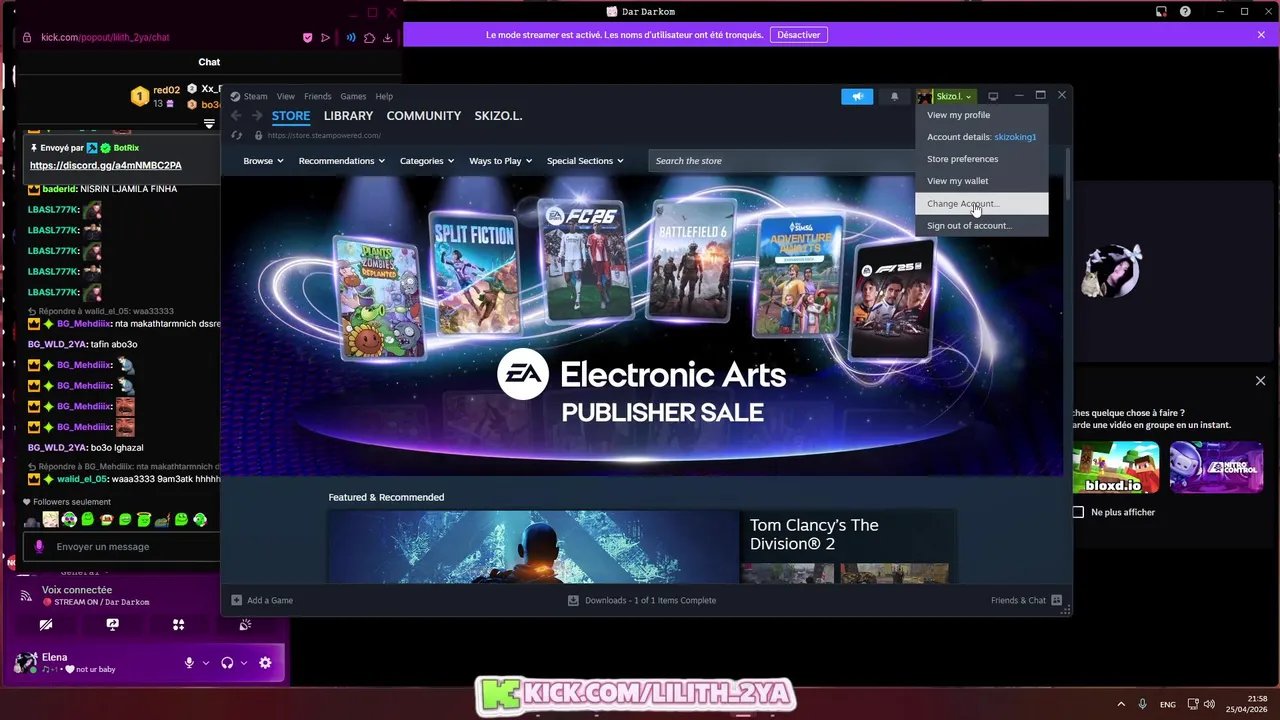Expand Discord headphone output options arrow

[243, 663]
